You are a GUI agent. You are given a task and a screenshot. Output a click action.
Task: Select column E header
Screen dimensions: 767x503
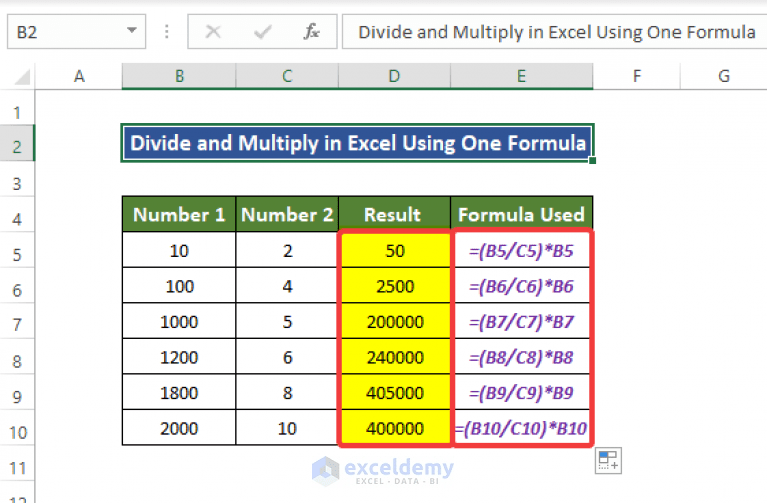[x=521, y=76]
